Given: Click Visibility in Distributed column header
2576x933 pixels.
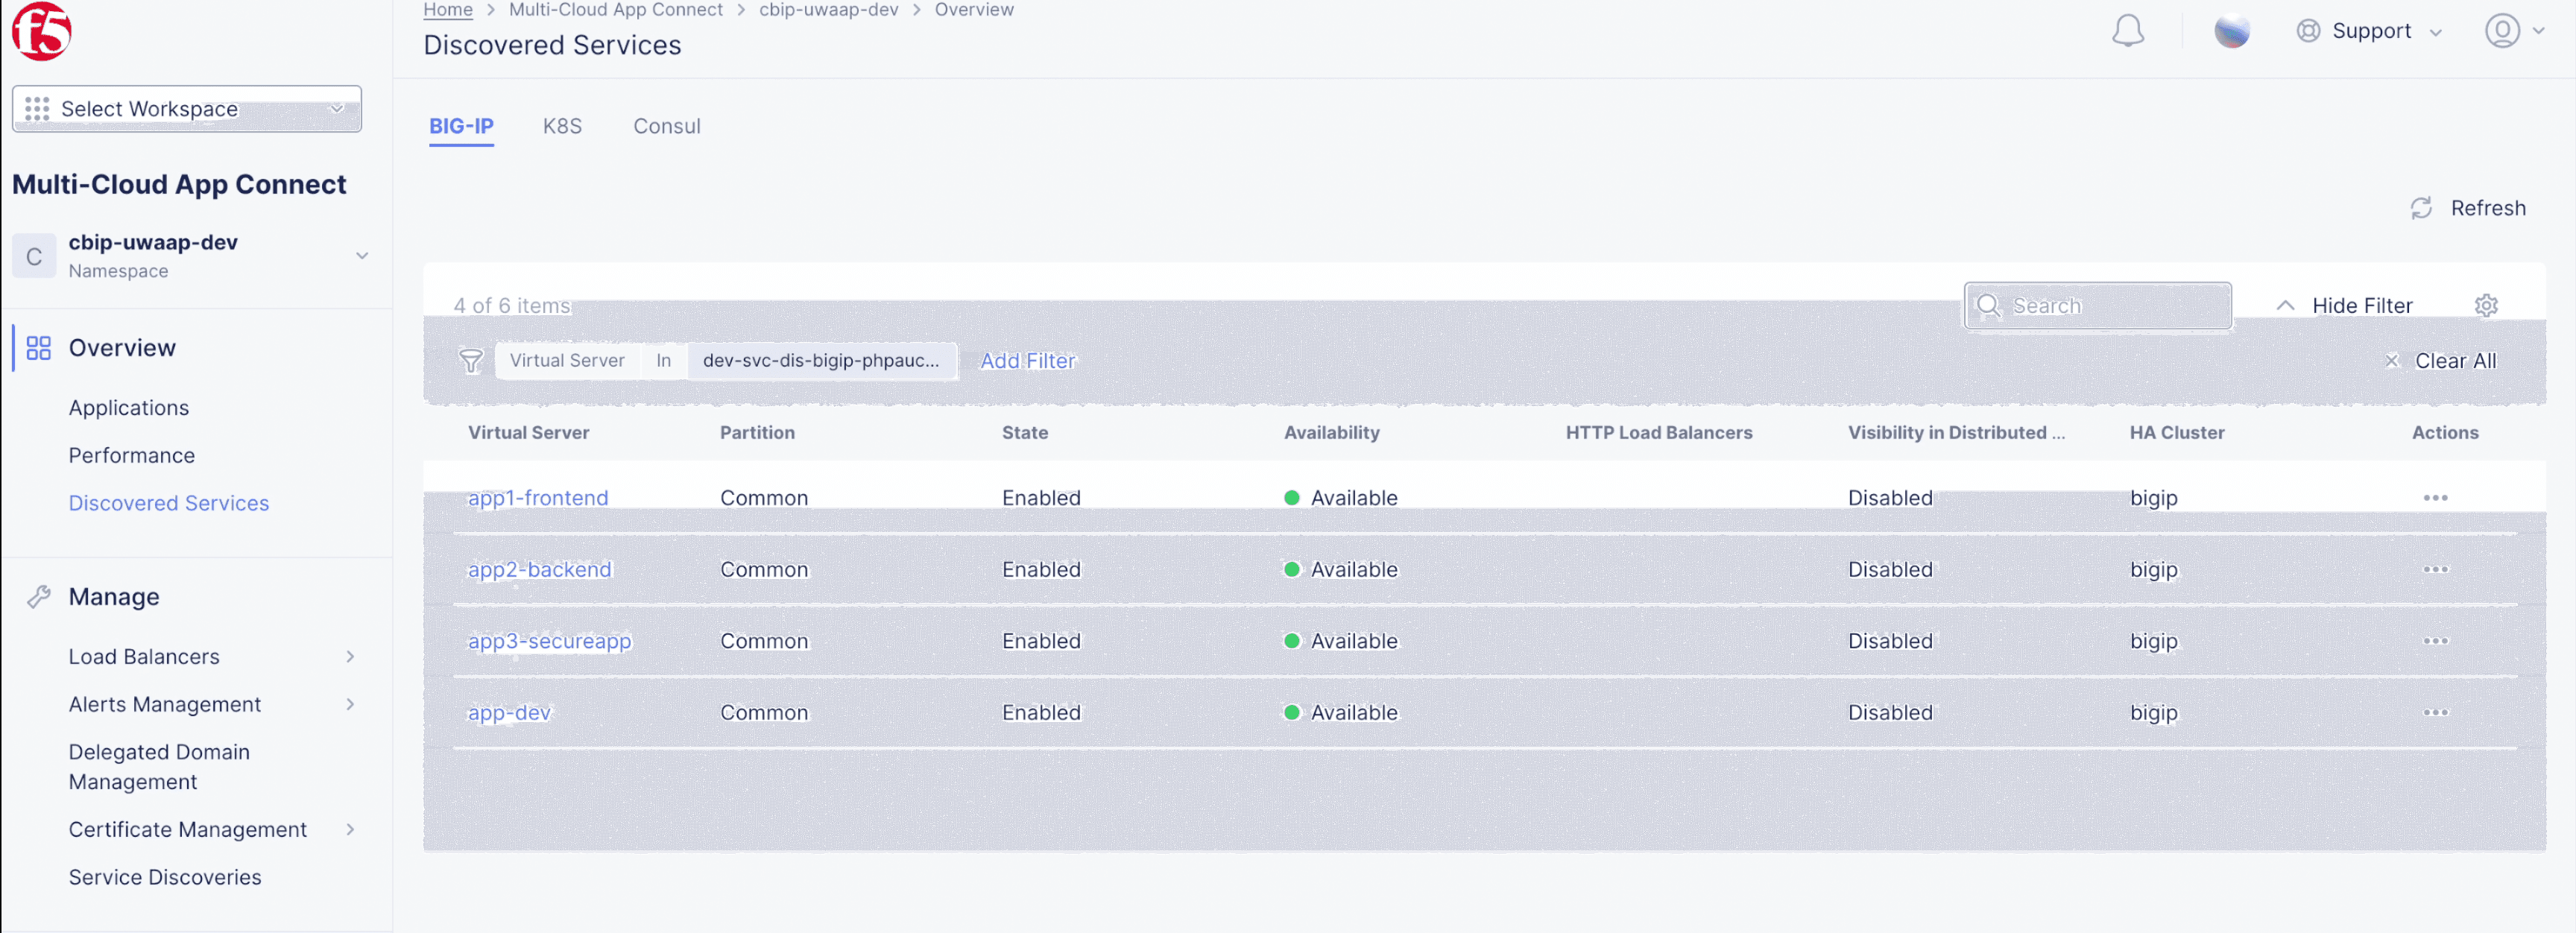Looking at the screenshot, I should coord(1955,433).
